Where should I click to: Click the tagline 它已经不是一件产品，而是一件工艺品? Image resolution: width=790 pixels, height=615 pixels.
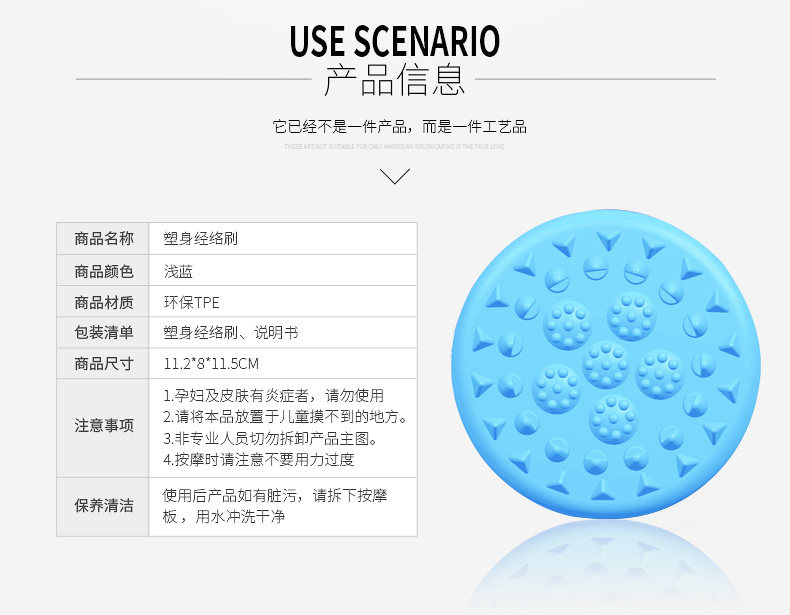click(399, 127)
